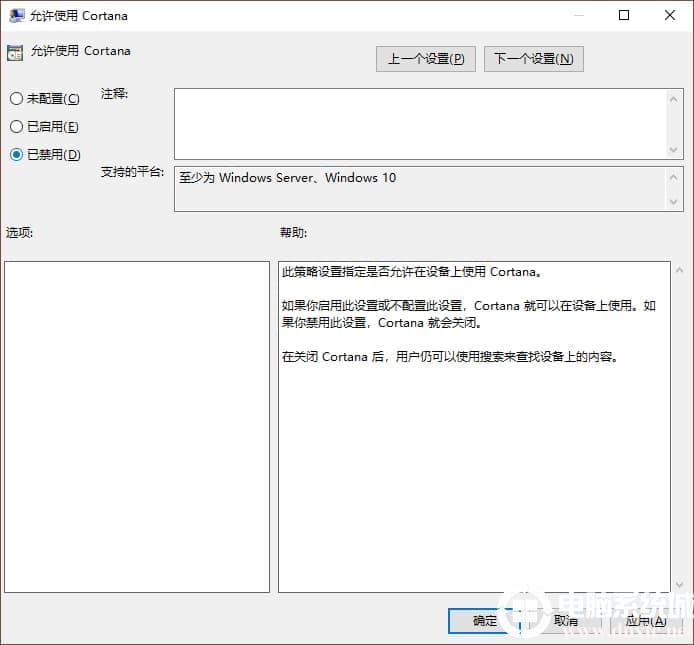Click help line starting 在关闭 Cortana 后

(450, 356)
